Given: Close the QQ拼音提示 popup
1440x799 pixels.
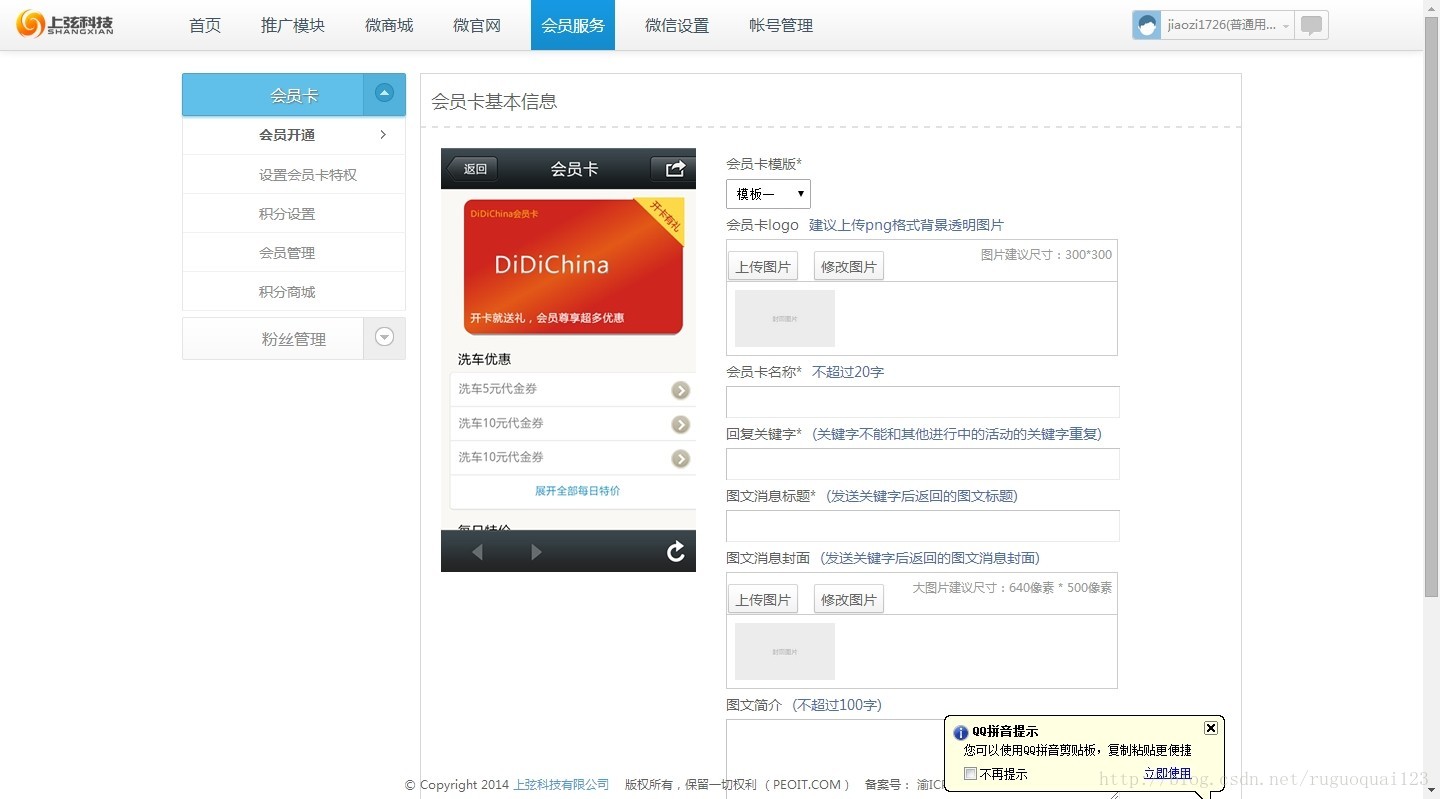Looking at the screenshot, I should (x=1210, y=728).
